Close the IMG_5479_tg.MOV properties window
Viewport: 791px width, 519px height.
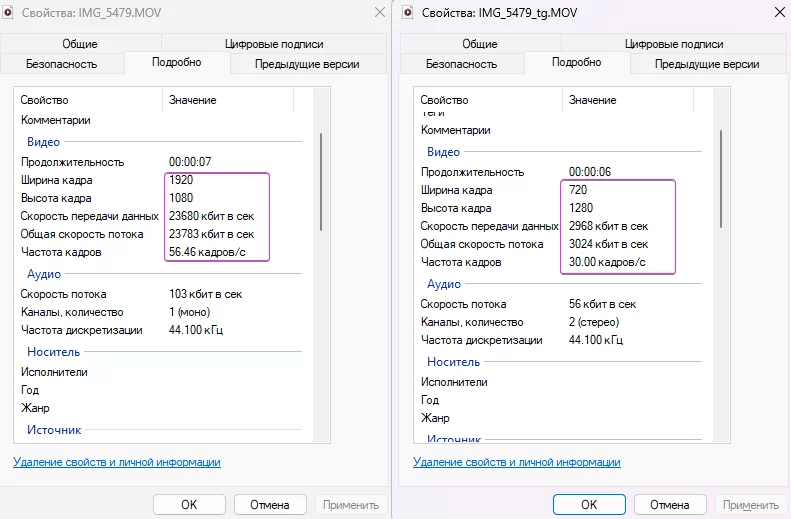click(778, 12)
